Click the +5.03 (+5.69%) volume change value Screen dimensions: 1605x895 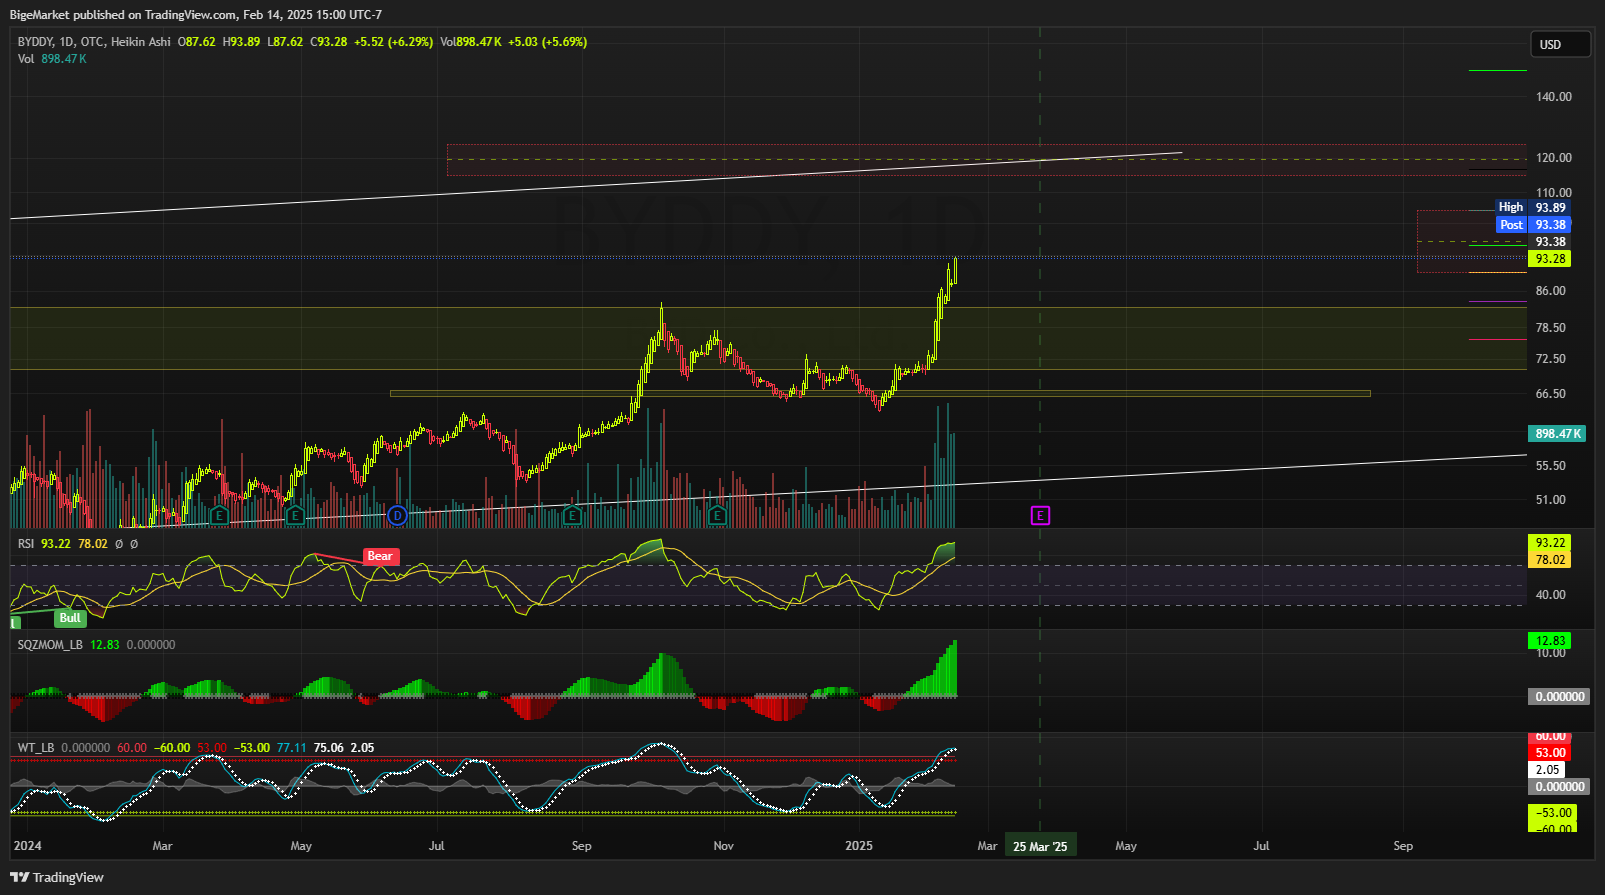(547, 42)
